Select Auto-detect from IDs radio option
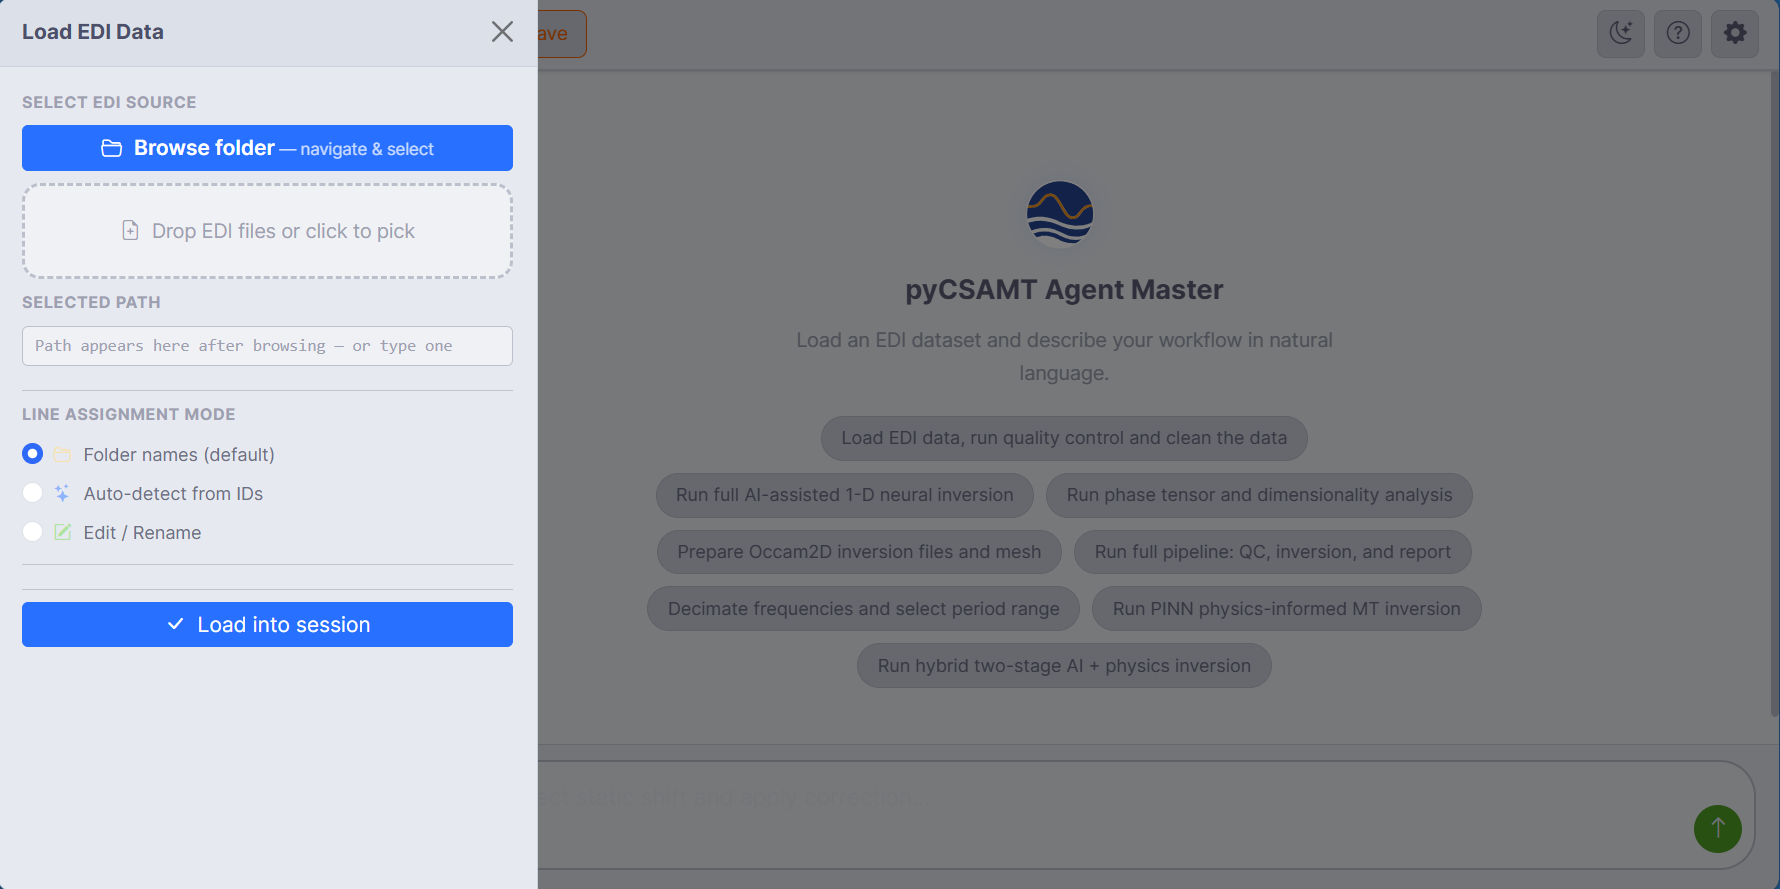Screen dimensions: 1780x889 (33, 493)
